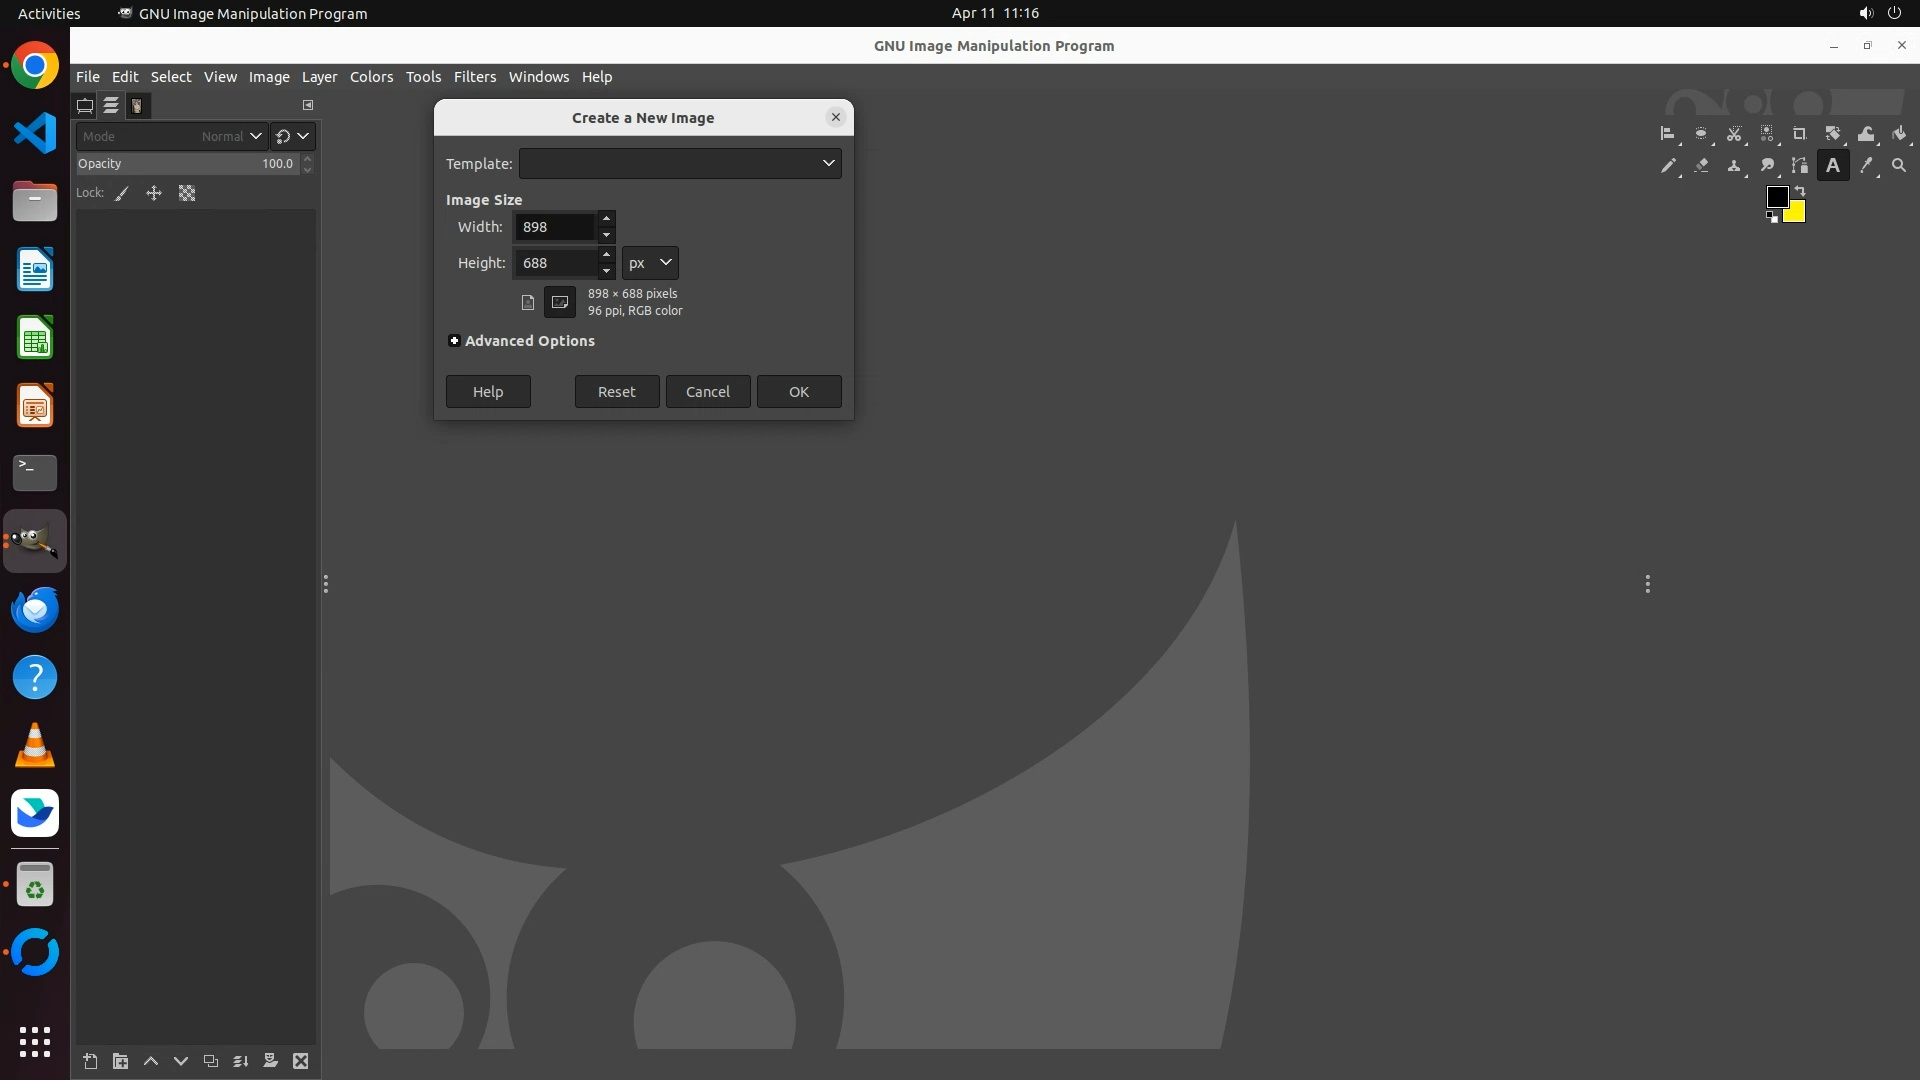Click the Reset button
The height and width of the screenshot is (1080, 1920).
click(616, 392)
